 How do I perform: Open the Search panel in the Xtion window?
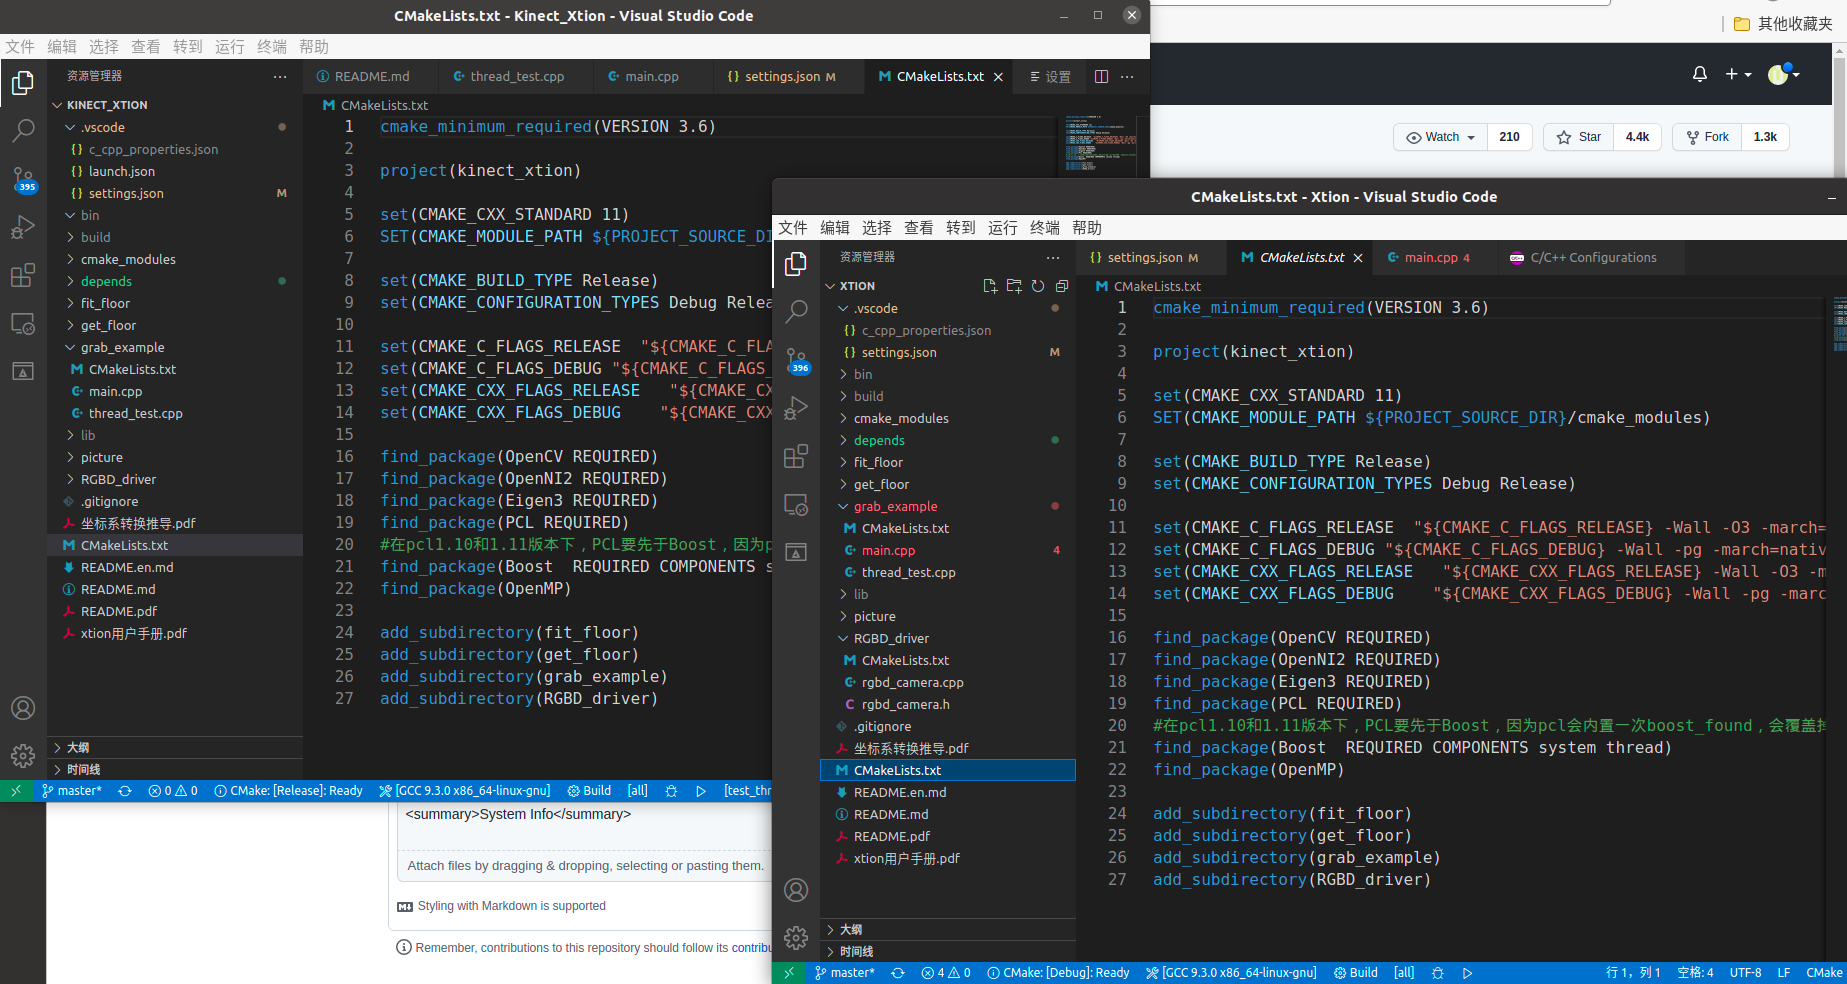click(796, 312)
